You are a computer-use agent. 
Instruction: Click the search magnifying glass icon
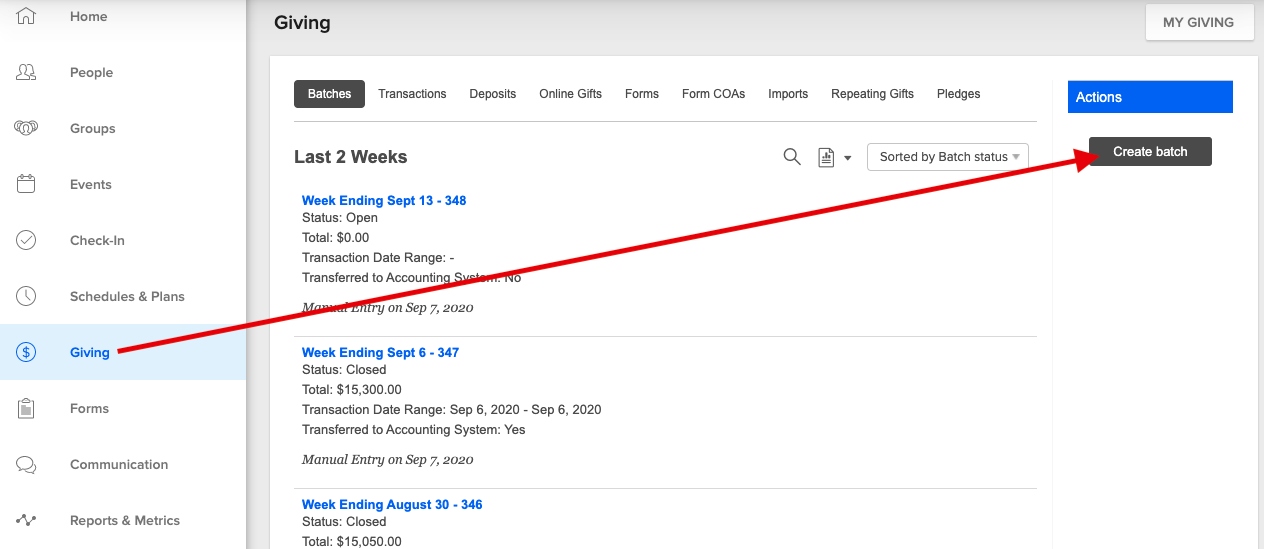(792, 157)
